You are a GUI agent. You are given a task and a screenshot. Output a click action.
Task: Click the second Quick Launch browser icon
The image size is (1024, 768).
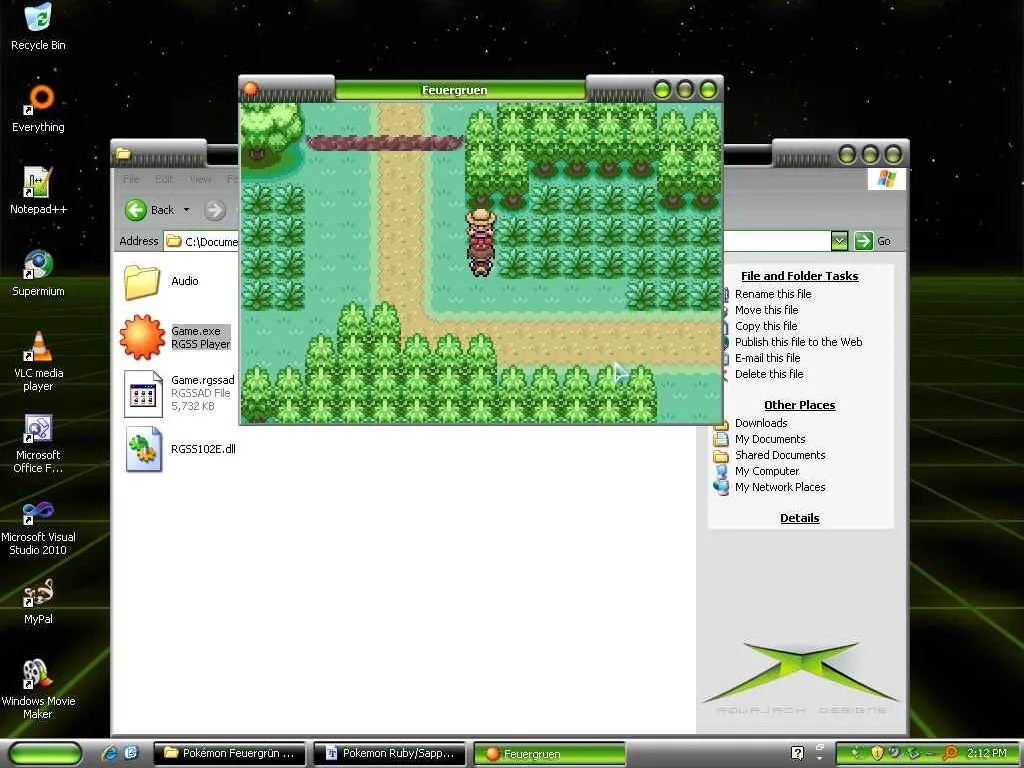131,753
